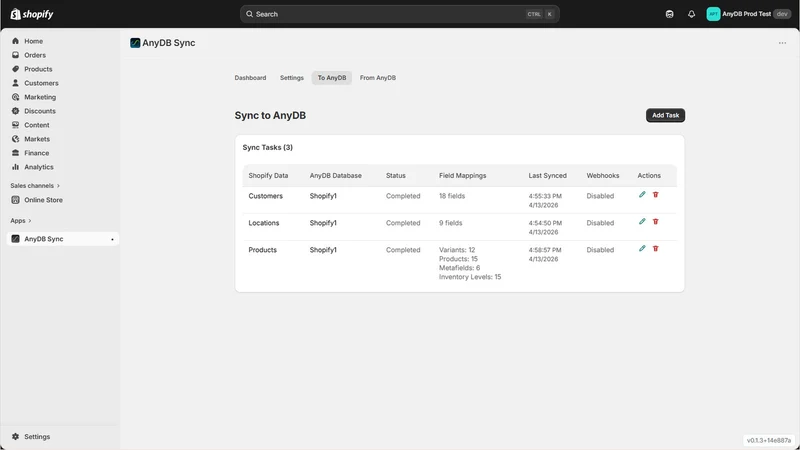This screenshot has width=800, height=450.
Task: Click the Webhooks column header
Action: click(603, 176)
